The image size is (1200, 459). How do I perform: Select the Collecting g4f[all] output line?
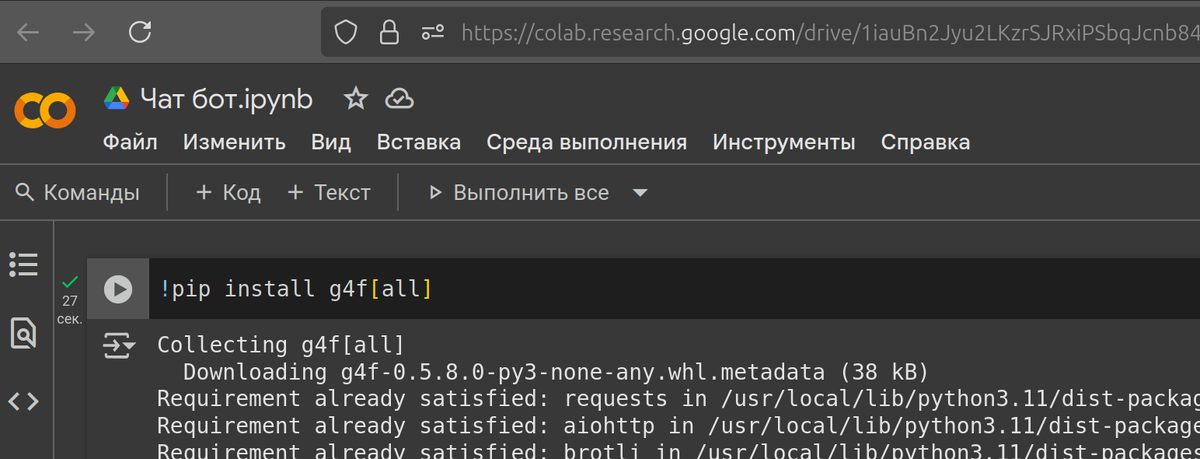[280, 345]
